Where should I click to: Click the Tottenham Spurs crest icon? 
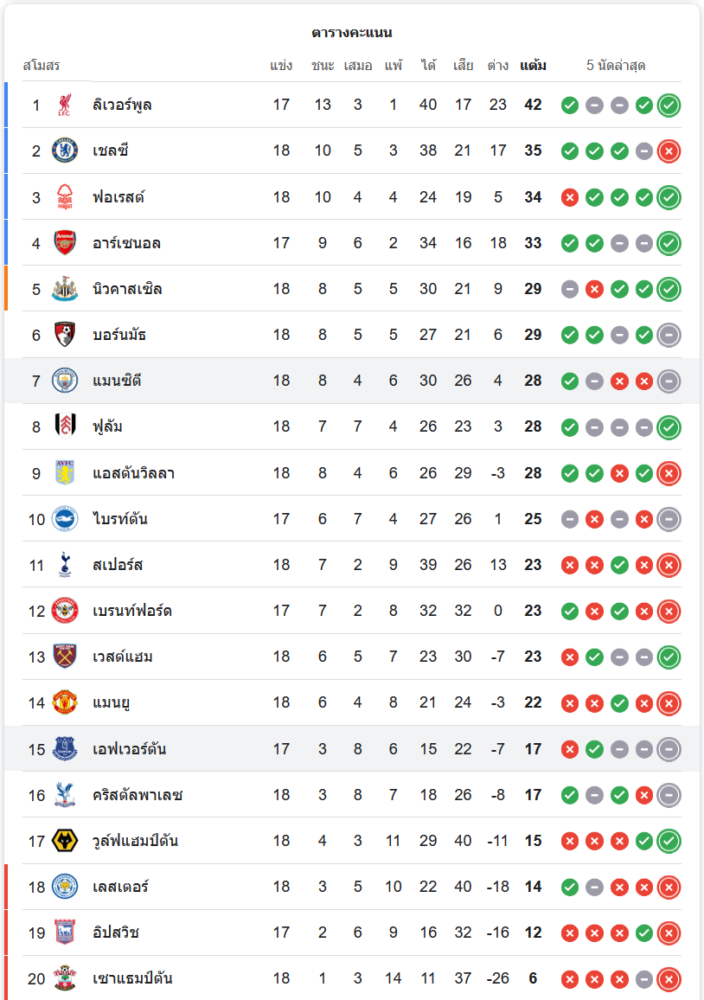pos(65,565)
